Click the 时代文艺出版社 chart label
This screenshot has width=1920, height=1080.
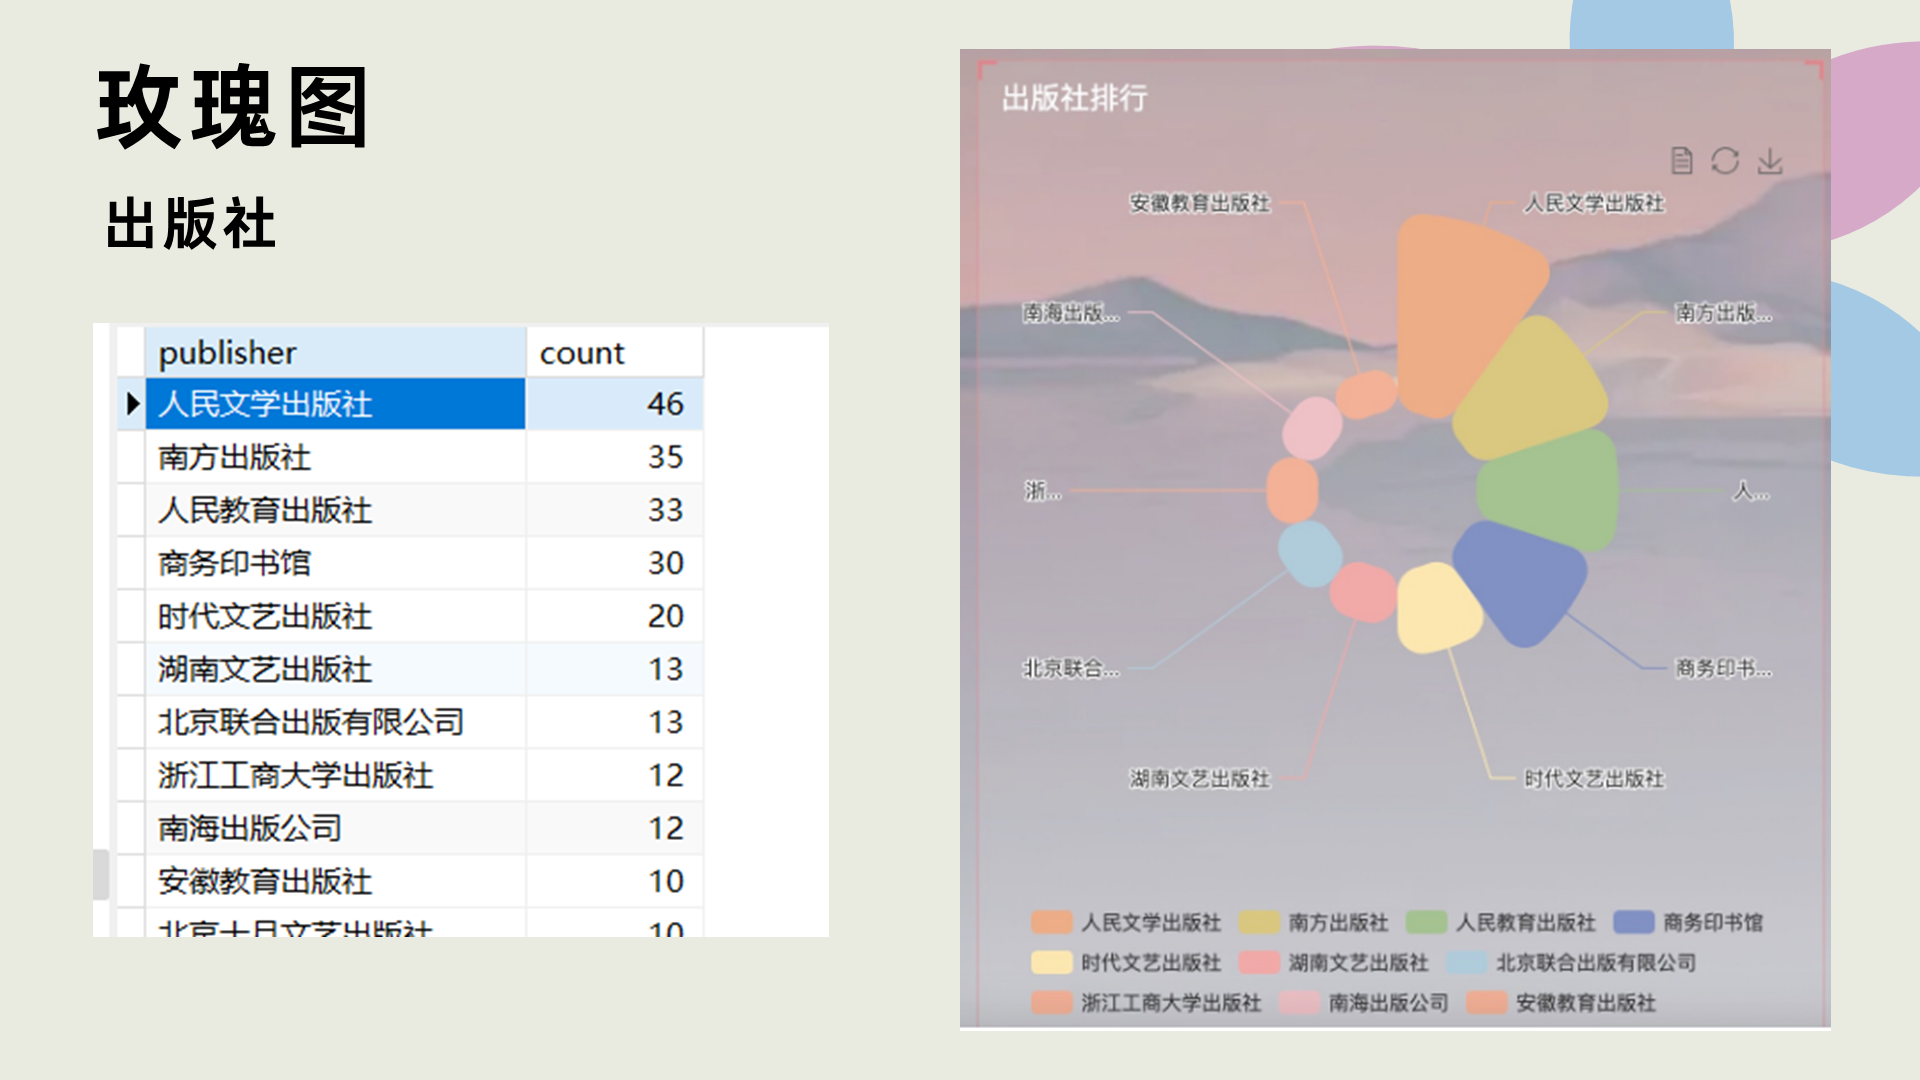[x=1594, y=778]
